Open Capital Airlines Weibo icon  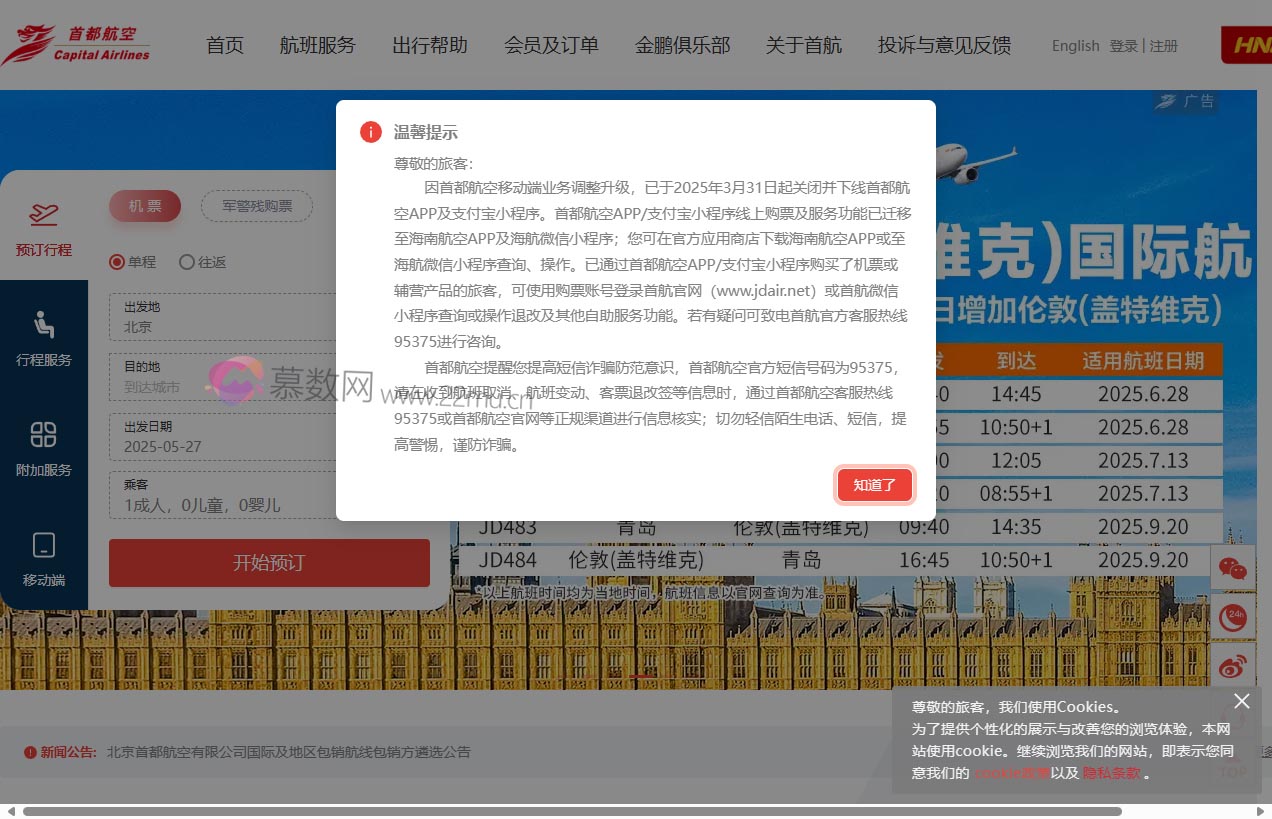click(1232, 666)
